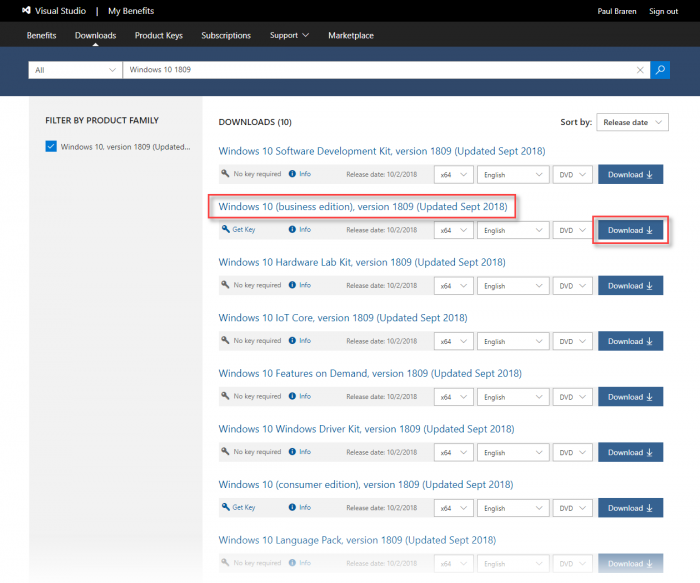The image size is (700, 583).
Task: Open Windows 10 Features on Demand title link
Action: click(370, 373)
